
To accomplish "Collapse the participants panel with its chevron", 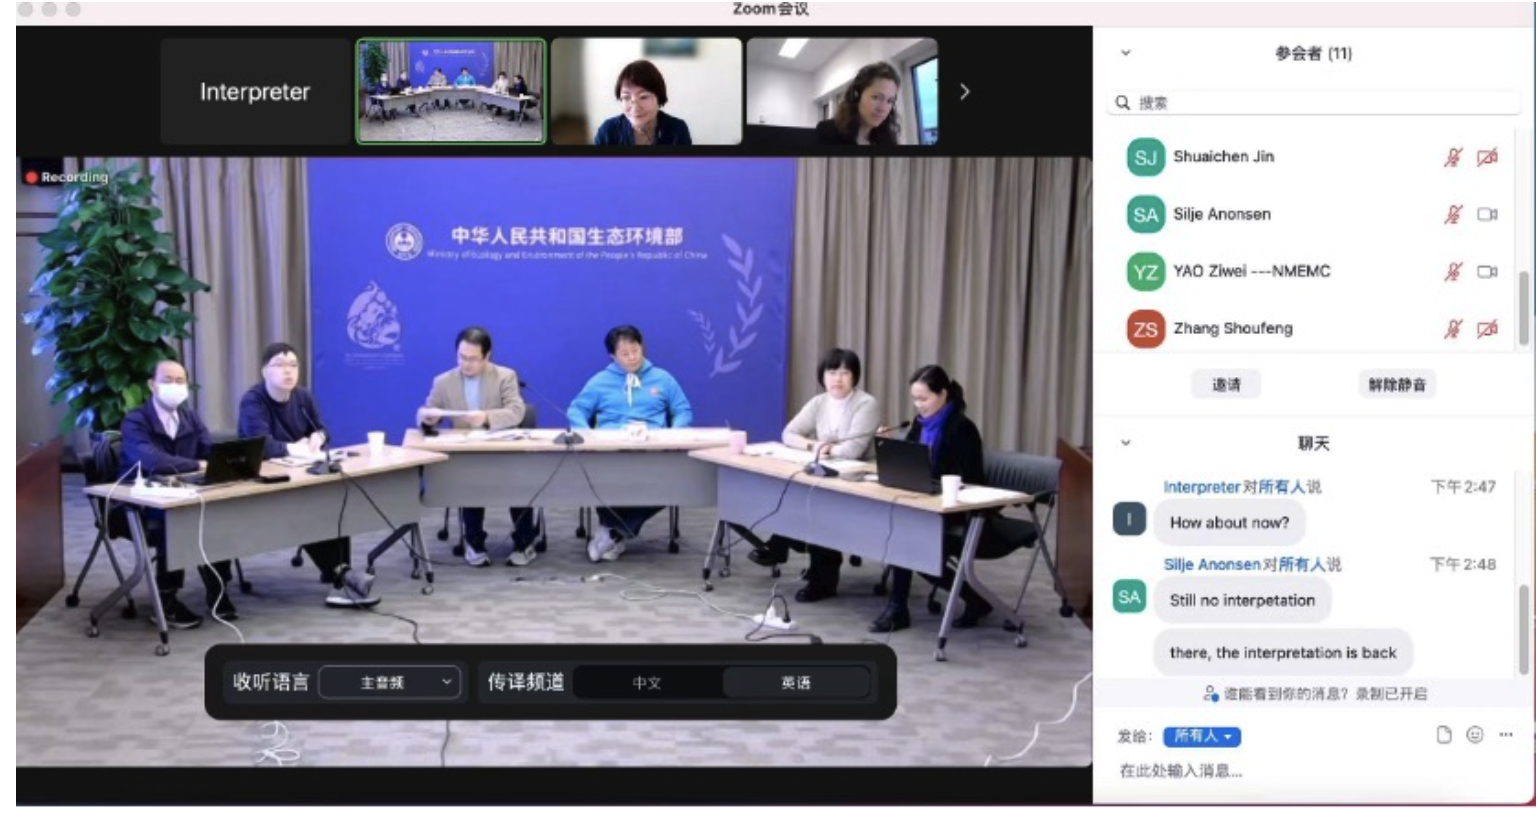I will tap(1126, 53).
